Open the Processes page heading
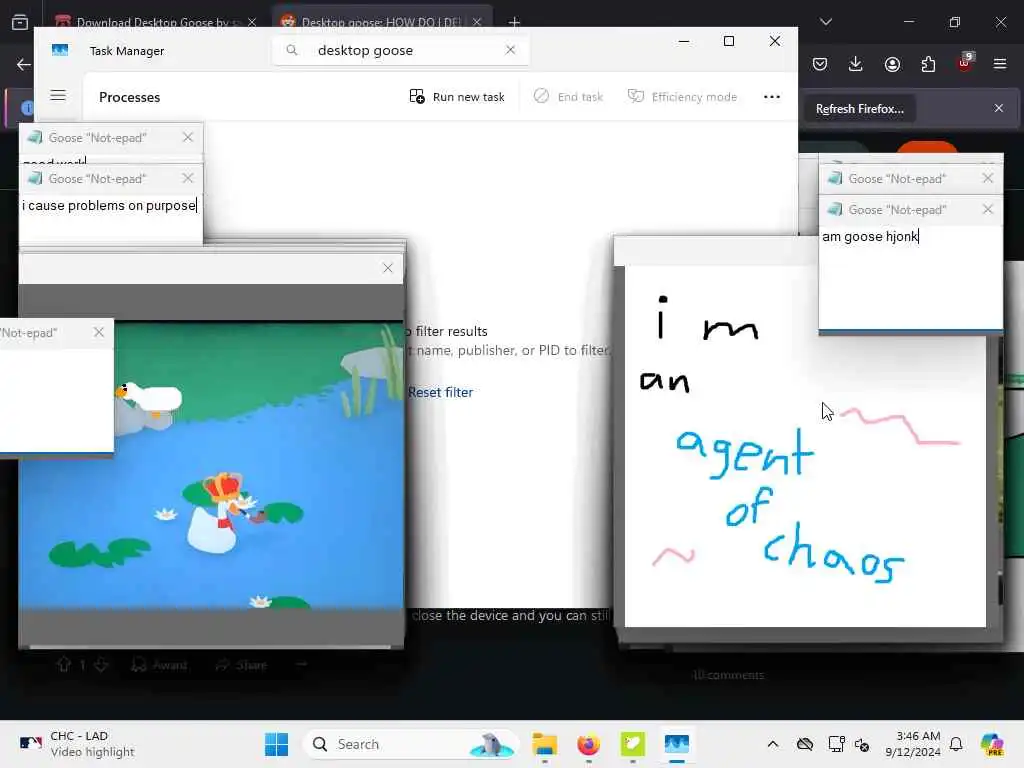 click(x=129, y=97)
